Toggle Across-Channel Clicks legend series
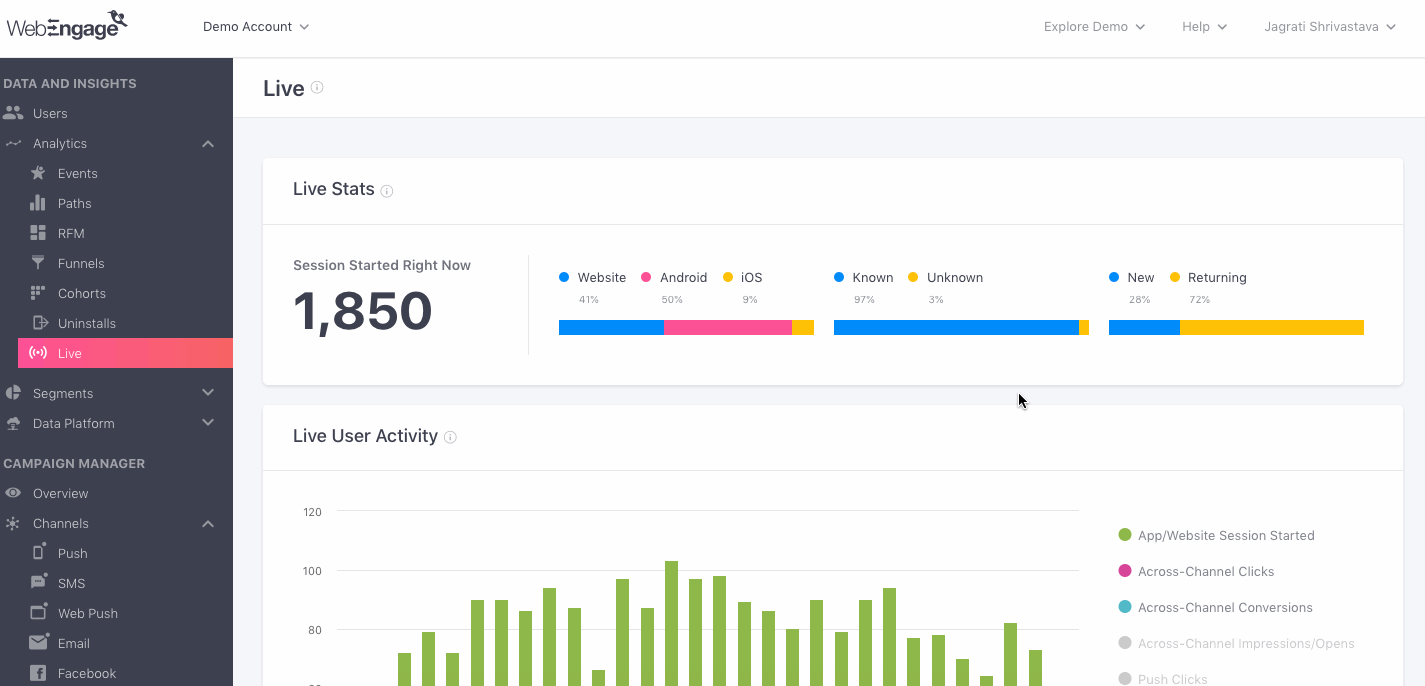The height and width of the screenshot is (686, 1425). (1196, 571)
